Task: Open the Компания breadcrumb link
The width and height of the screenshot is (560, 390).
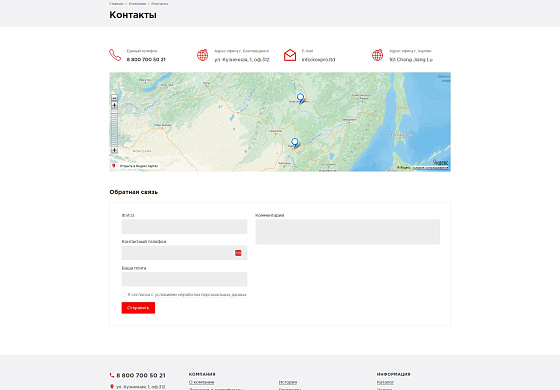Action: click(138, 4)
